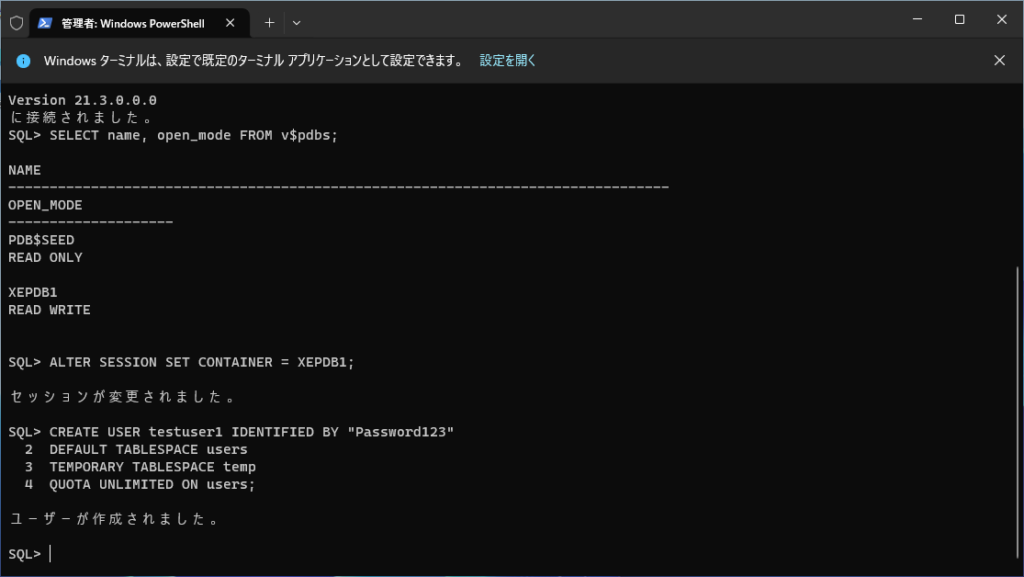Click the notification message about default terminal
The height and width of the screenshot is (577, 1024).
[253, 61]
